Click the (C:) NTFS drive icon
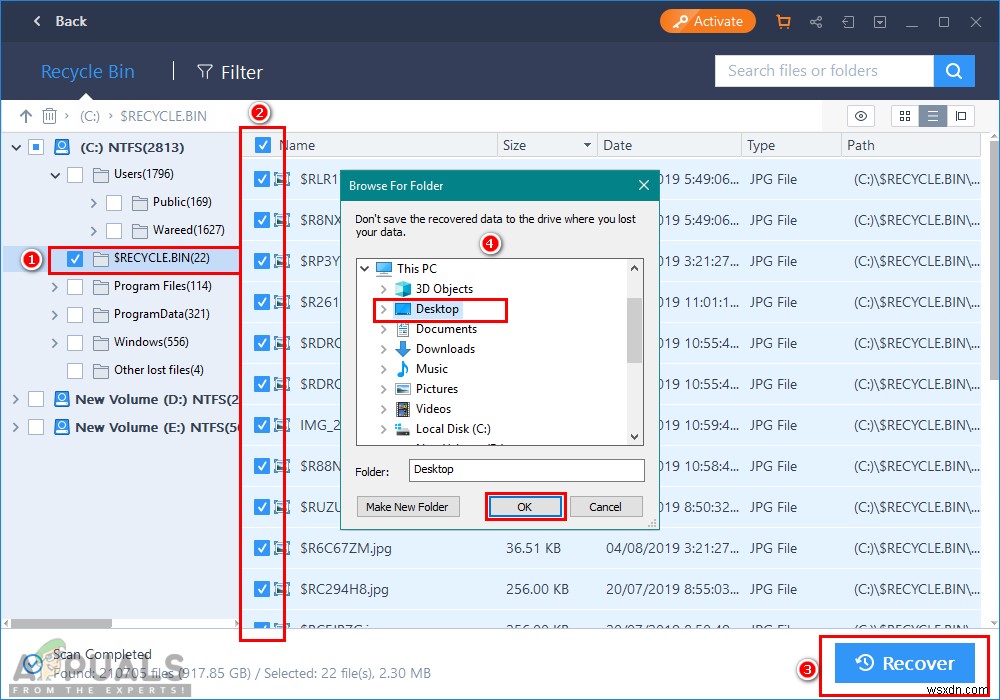 (62, 147)
